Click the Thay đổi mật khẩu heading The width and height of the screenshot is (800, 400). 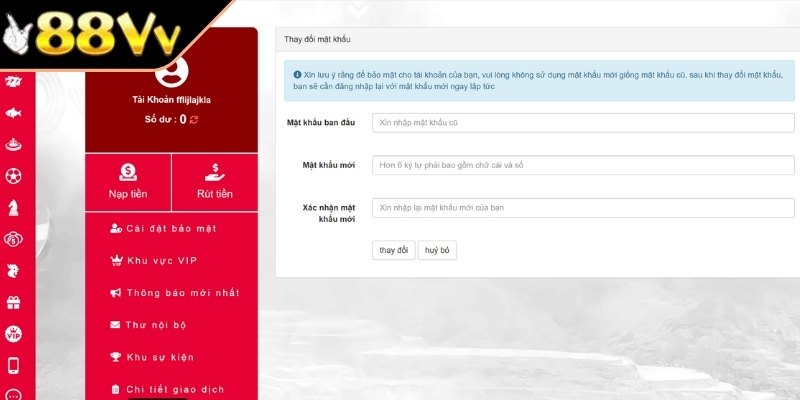[x=317, y=39]
